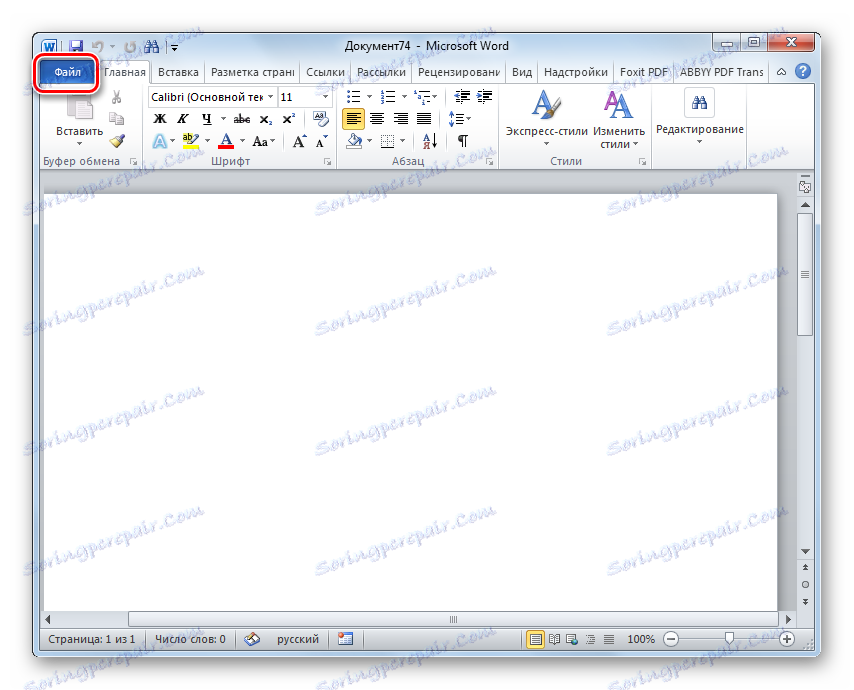Save document using the floppy disk icon

(x=76, y=47)
